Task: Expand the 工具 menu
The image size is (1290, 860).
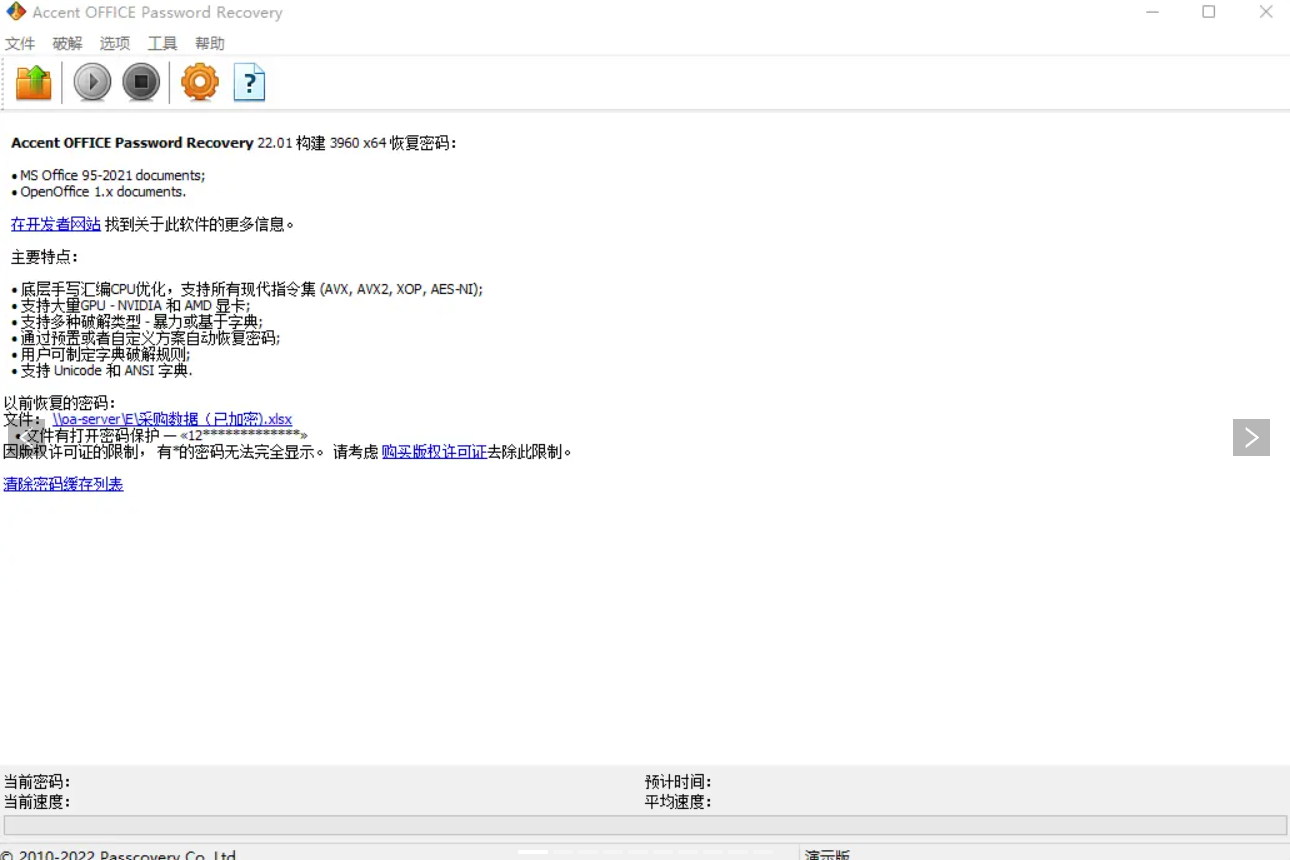Action: click(x=162, y=43)
